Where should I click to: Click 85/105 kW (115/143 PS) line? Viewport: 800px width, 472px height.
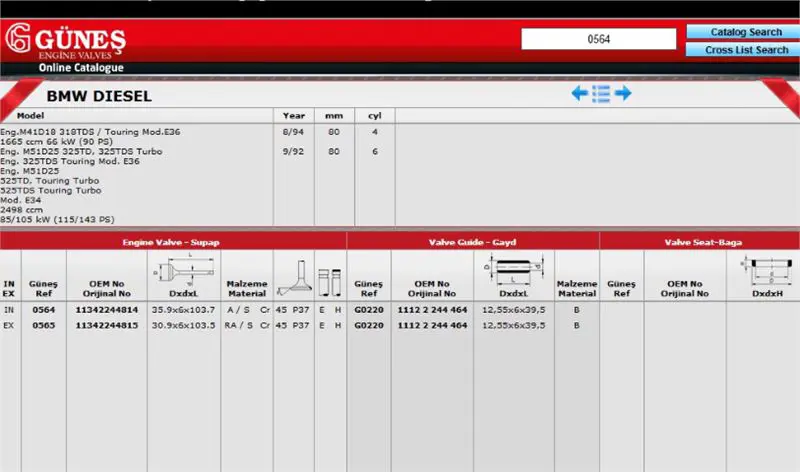57,219
